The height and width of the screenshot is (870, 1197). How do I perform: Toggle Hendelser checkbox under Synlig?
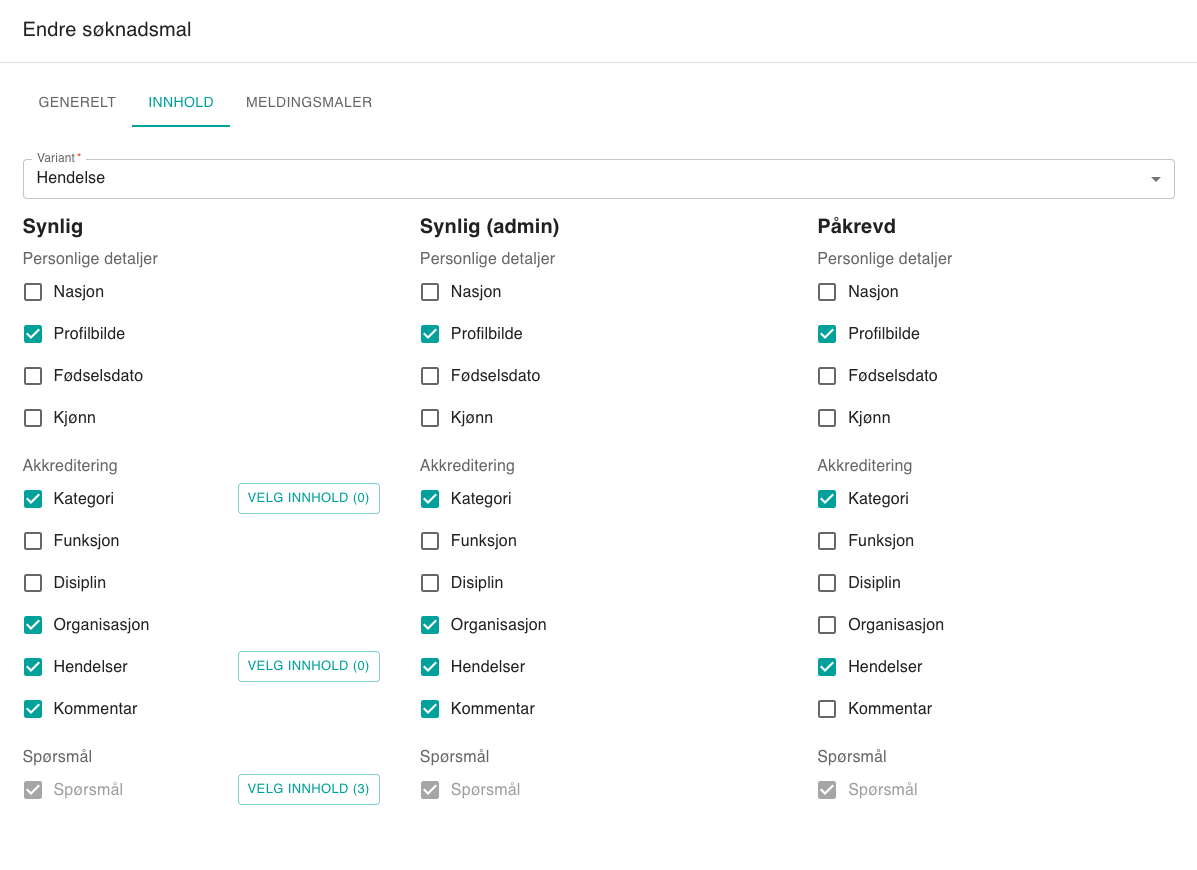(x=33, y=667)
